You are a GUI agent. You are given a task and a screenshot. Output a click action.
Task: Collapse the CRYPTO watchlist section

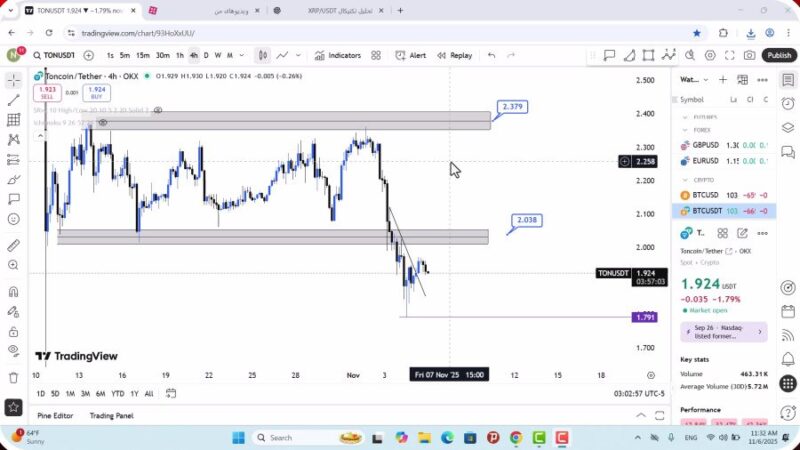686,180
